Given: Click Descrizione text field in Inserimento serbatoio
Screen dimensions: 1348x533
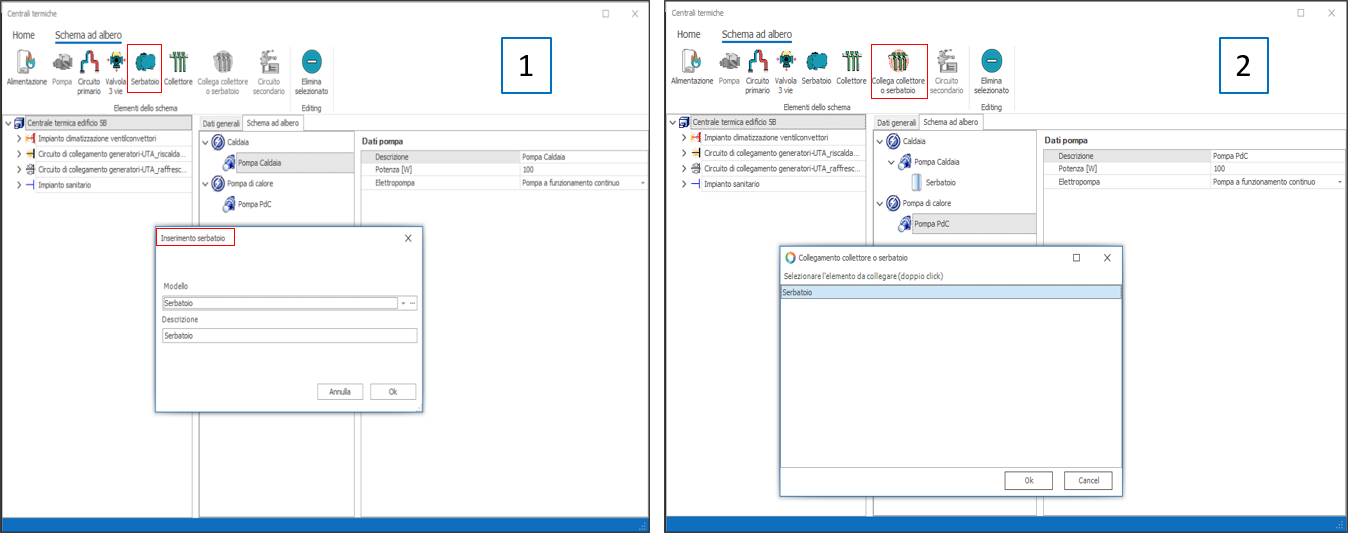Looking at the screenshot, I should 288,336.
